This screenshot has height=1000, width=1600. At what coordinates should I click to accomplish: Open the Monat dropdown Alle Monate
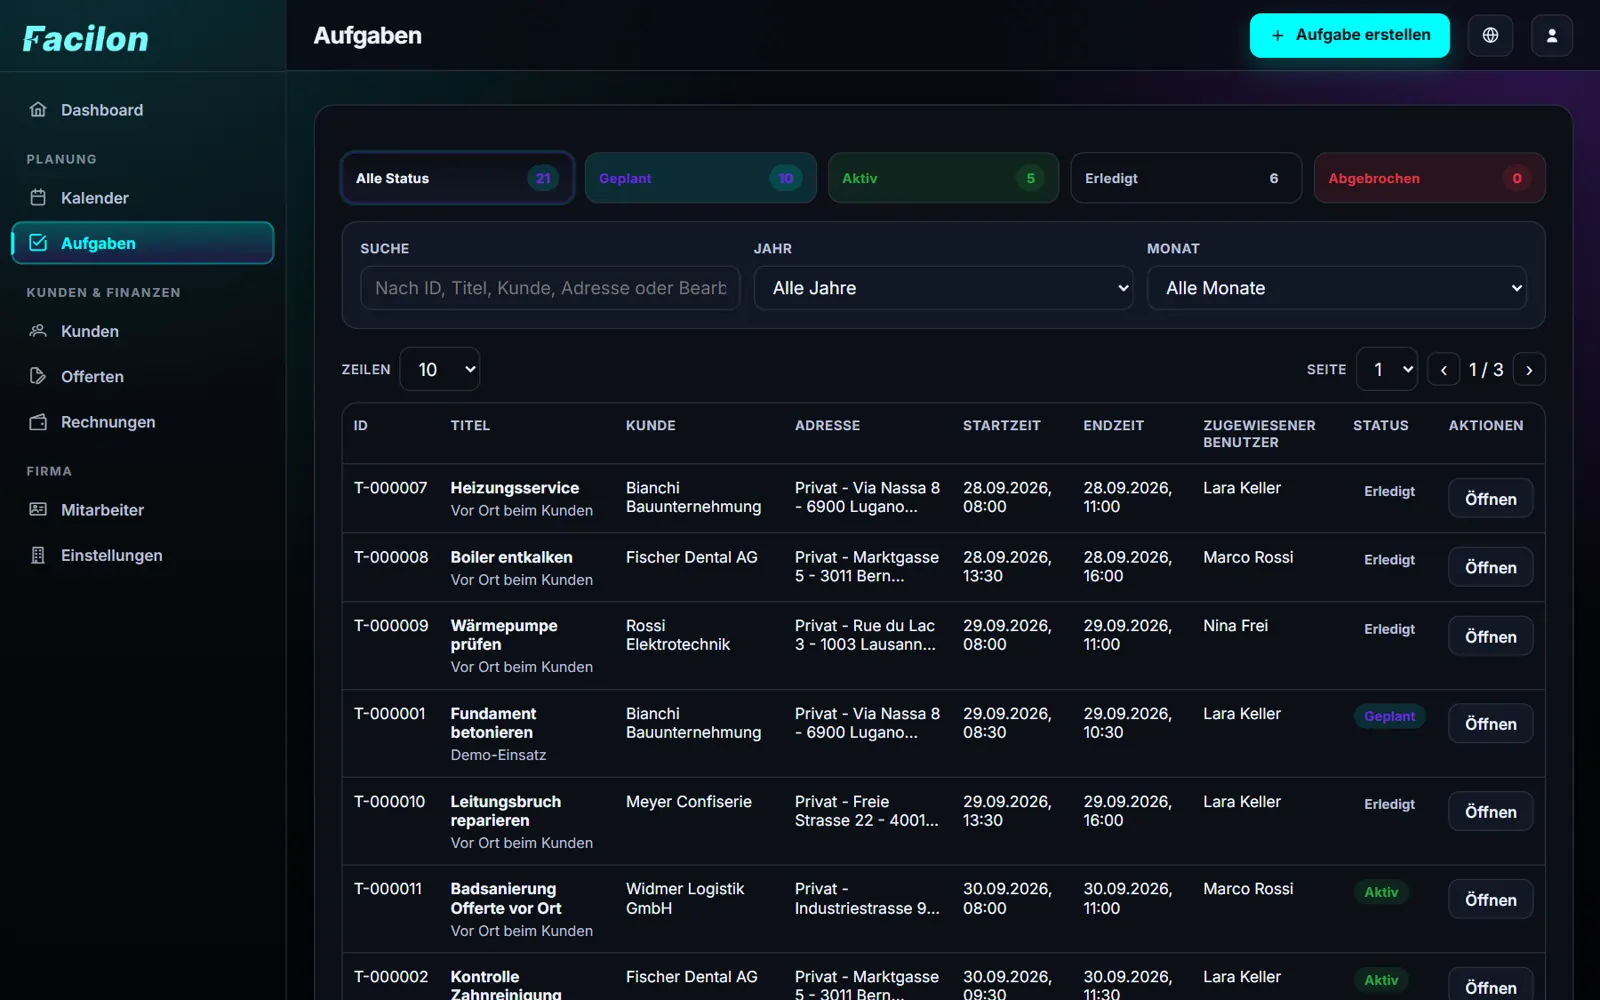[1336, 288]
